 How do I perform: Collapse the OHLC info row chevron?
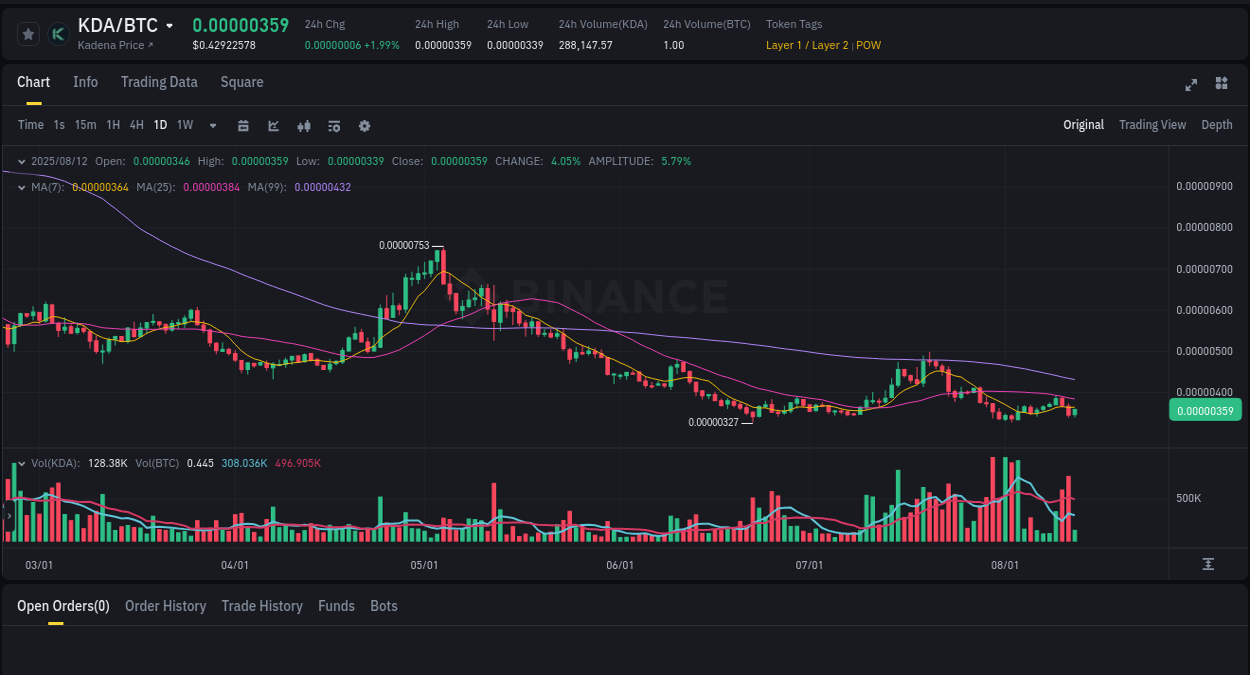(x=20, y=160)
